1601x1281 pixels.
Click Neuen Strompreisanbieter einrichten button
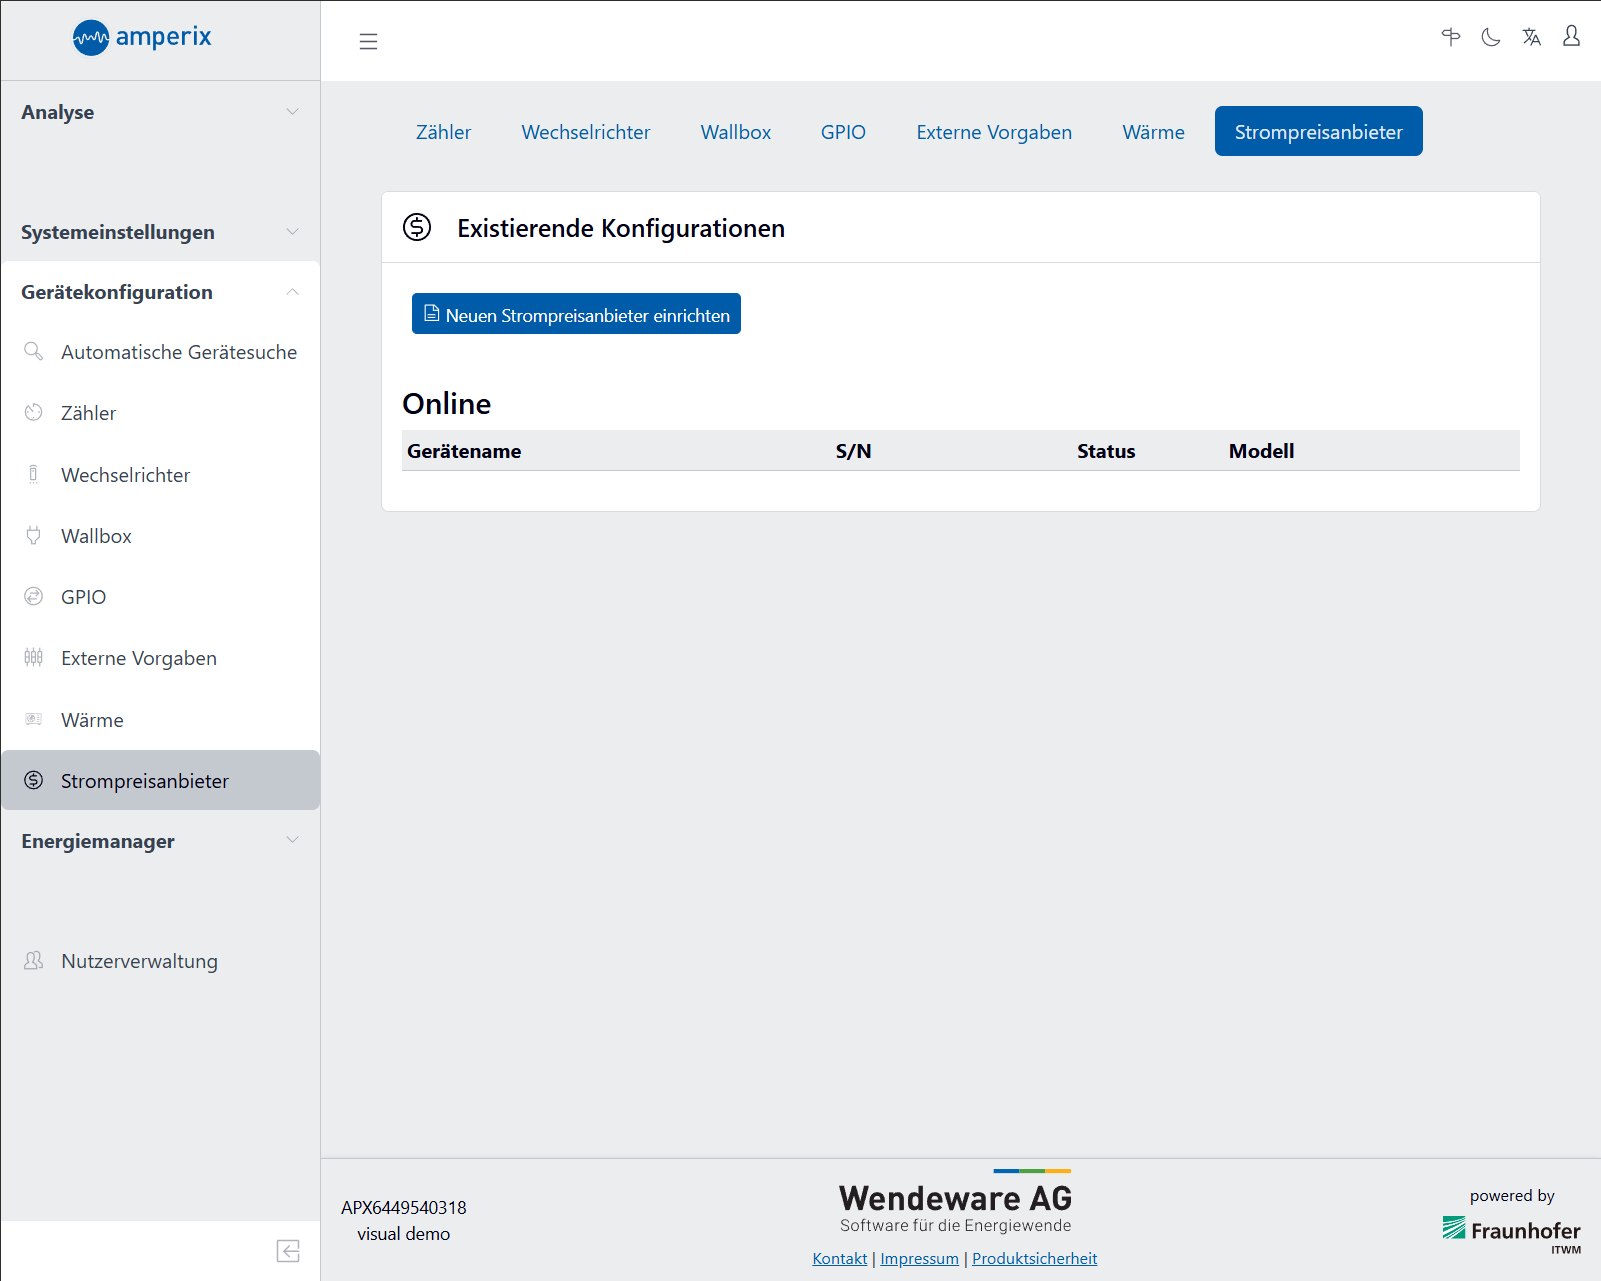576,314
